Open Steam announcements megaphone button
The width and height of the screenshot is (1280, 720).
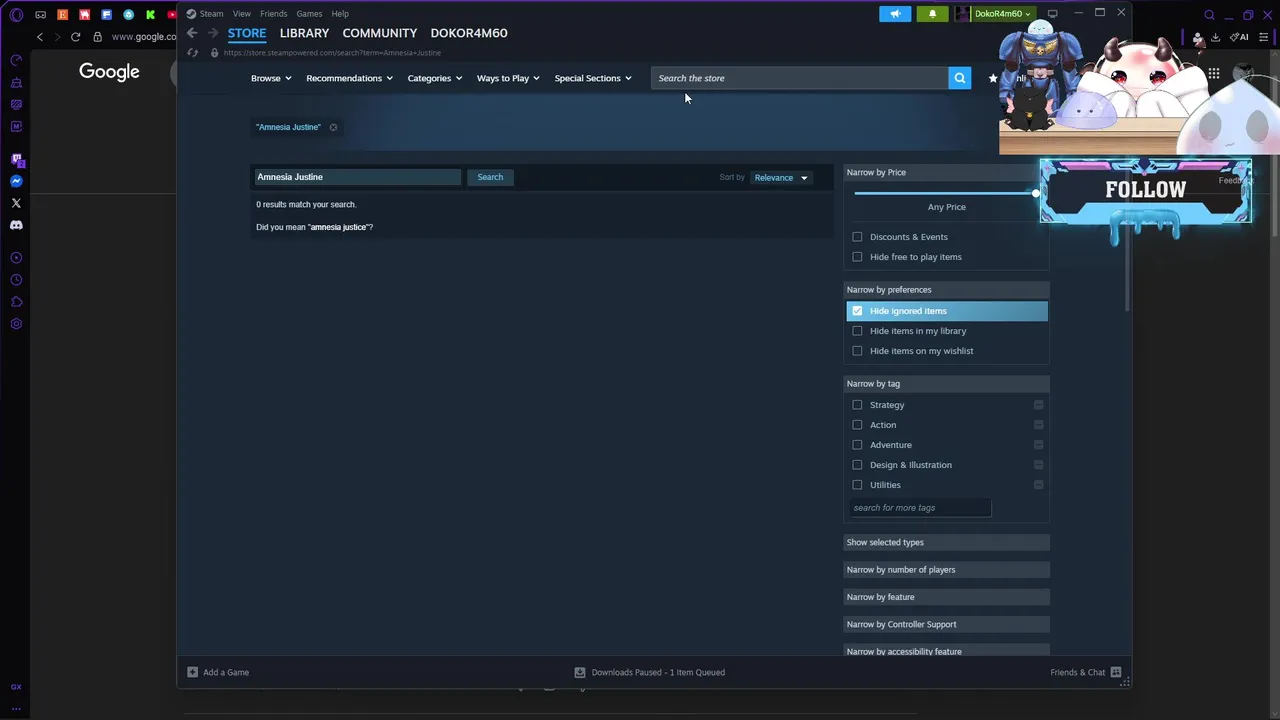coord(895,14)
